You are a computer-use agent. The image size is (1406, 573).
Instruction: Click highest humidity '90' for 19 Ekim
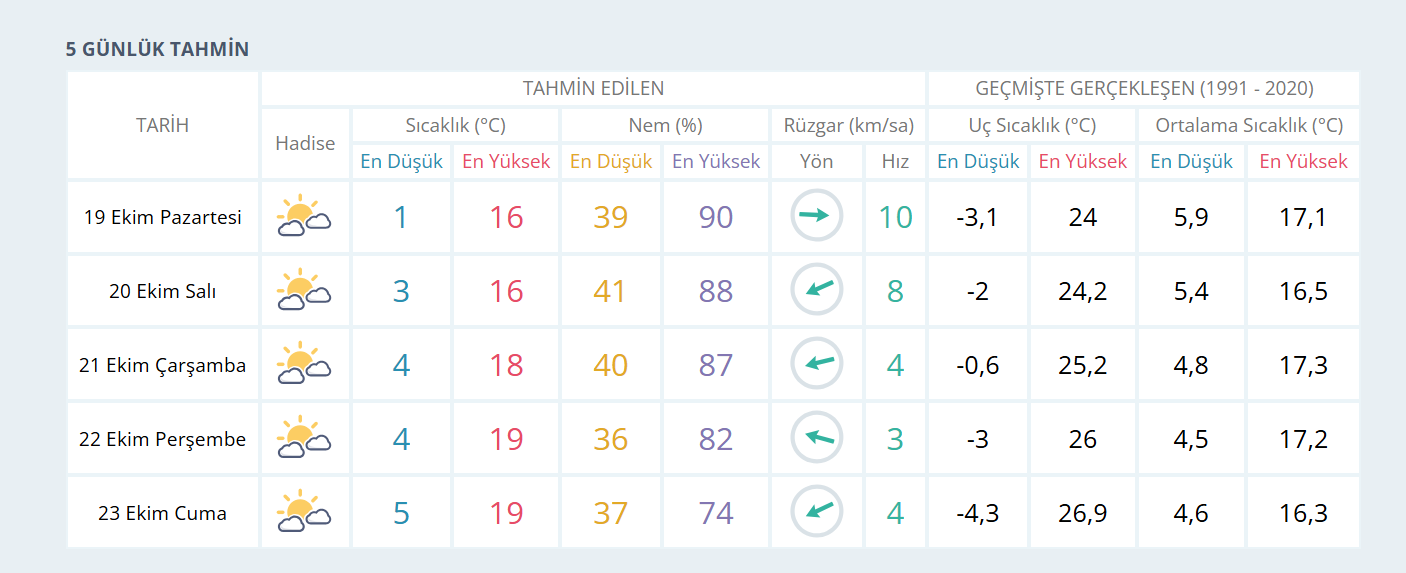[716, 217]
